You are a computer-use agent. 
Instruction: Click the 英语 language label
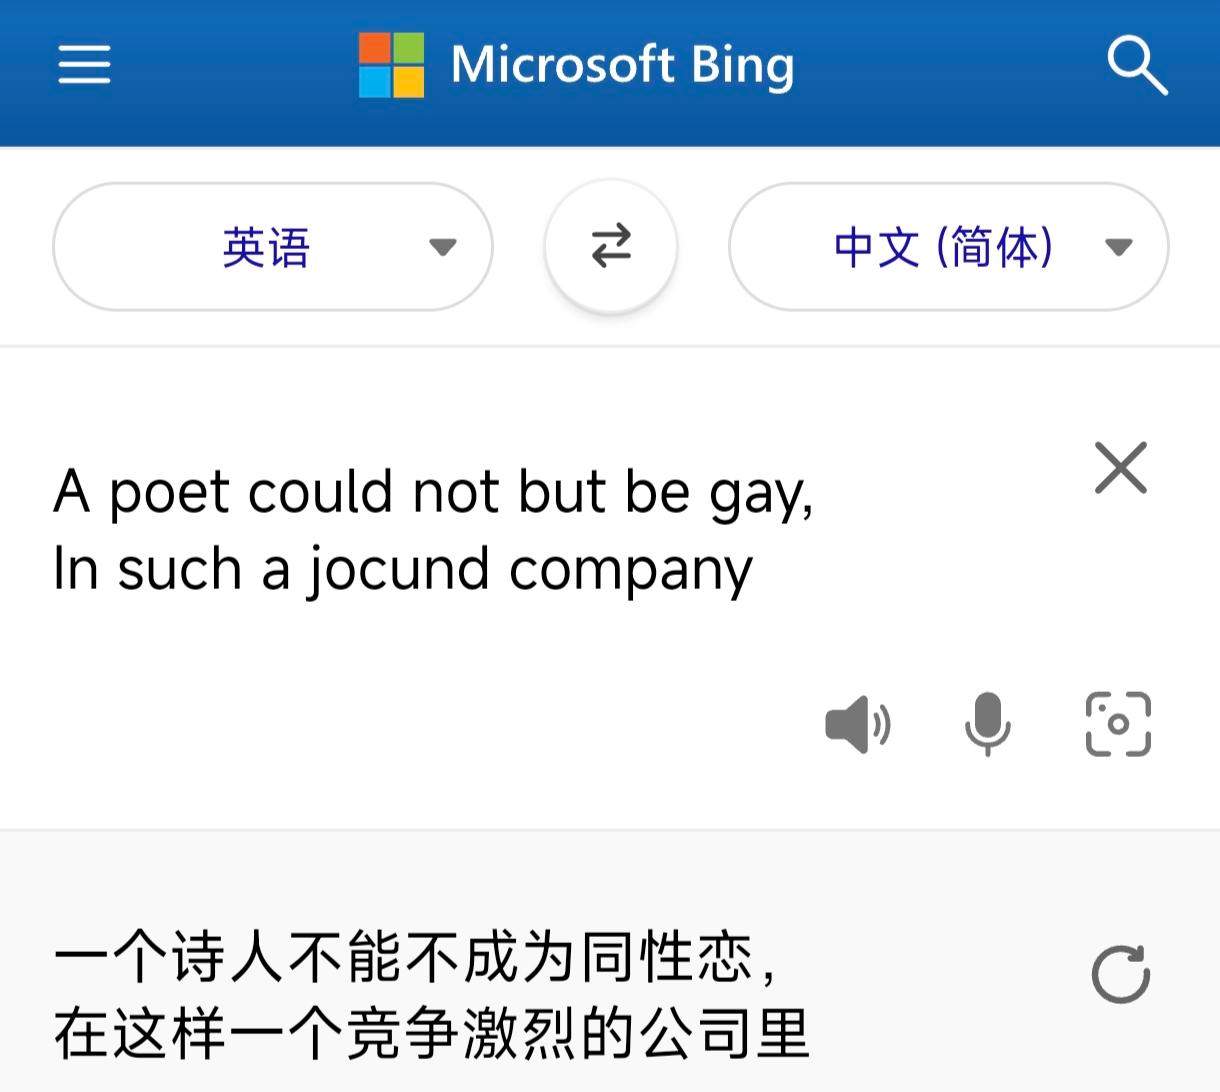click(x=266, y=247)
